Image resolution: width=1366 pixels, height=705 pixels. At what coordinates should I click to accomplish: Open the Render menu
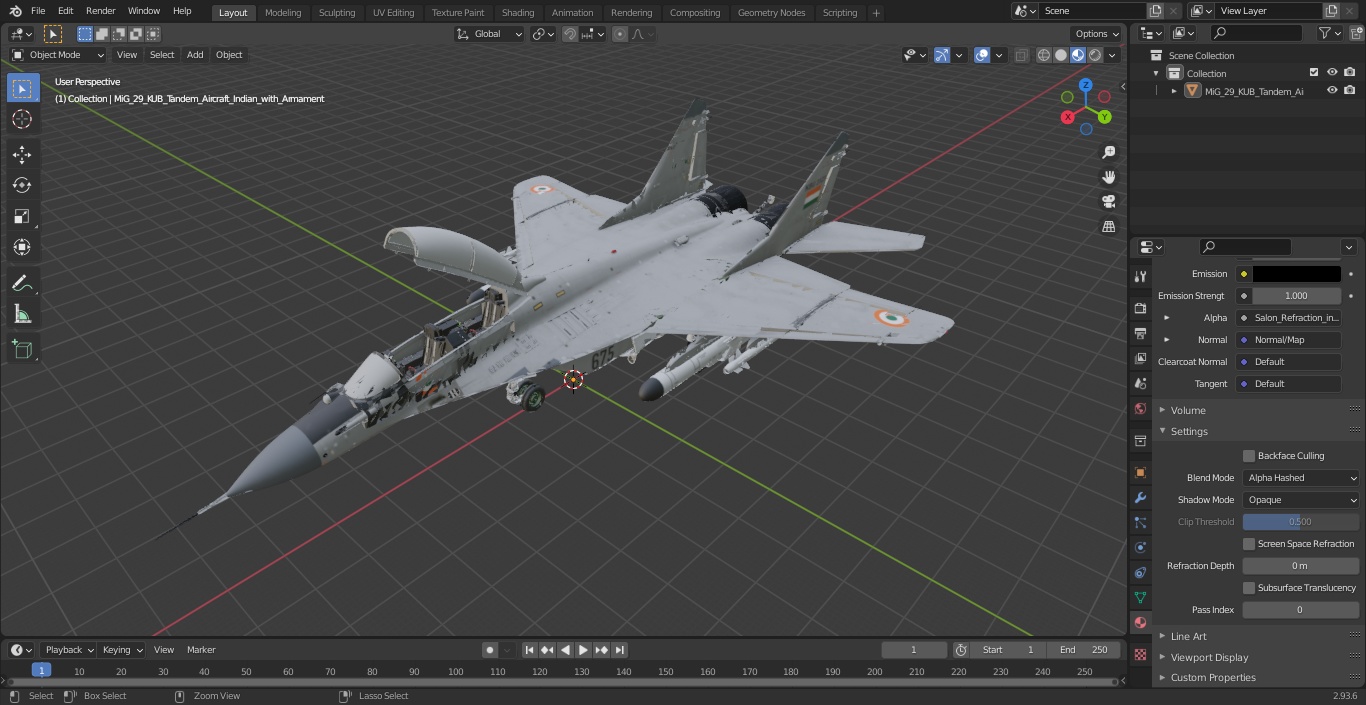[x=100, y=11]
